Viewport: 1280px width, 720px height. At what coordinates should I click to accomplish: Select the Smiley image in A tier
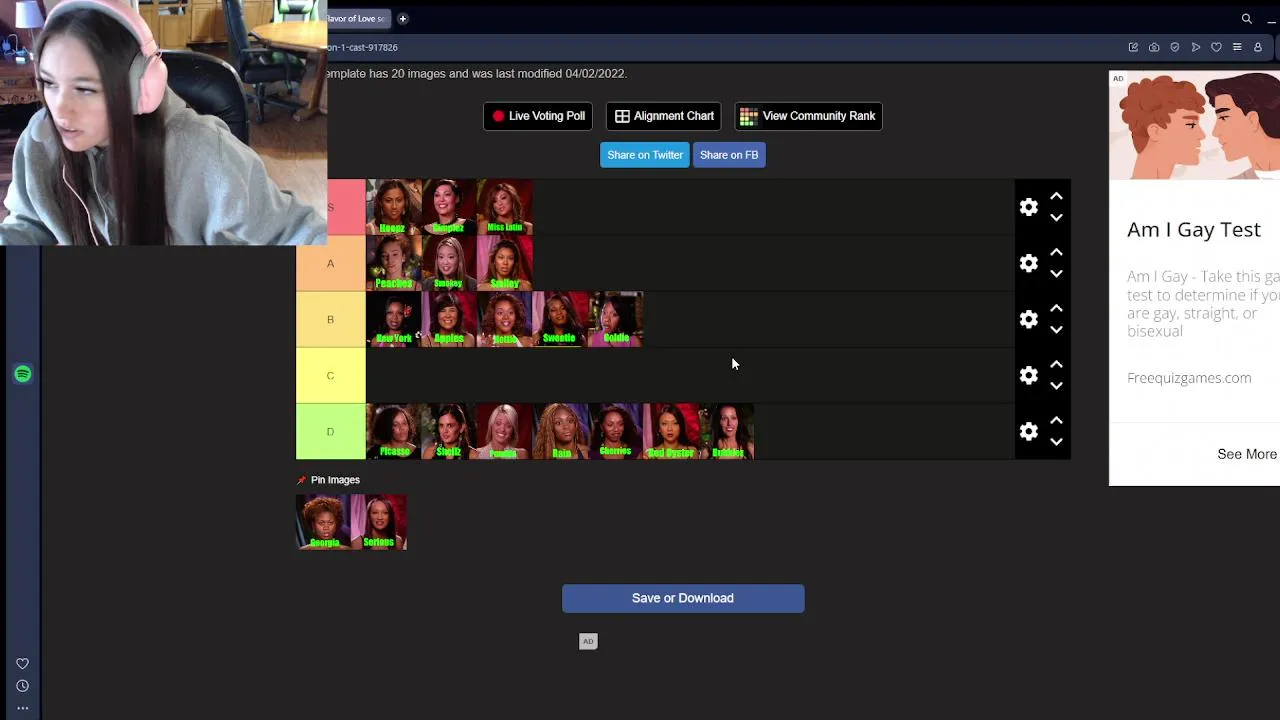tap(505, 263)
